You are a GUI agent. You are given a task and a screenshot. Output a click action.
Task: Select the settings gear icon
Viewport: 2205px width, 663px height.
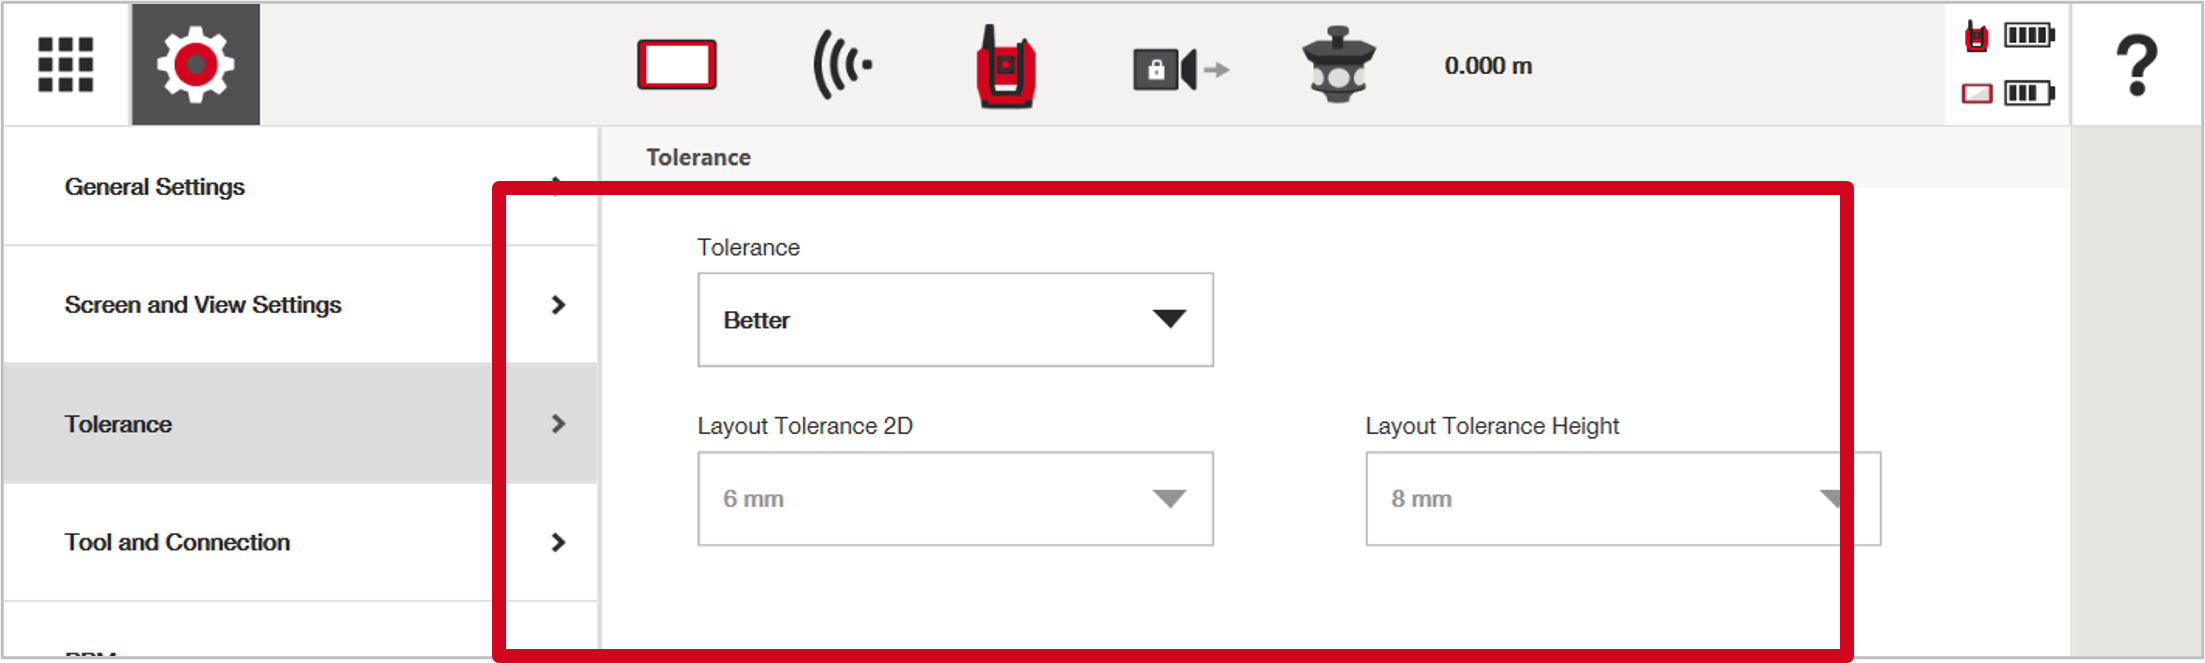(196, 65)
